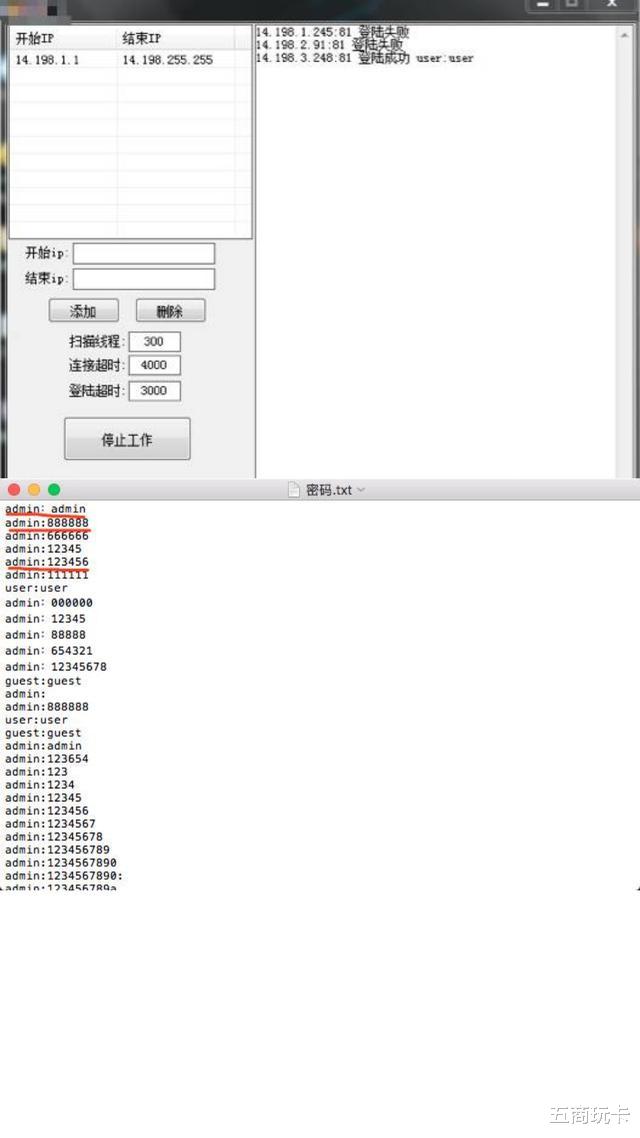
Task: Click the line admin:111111
Action: (x=46, y=575)
